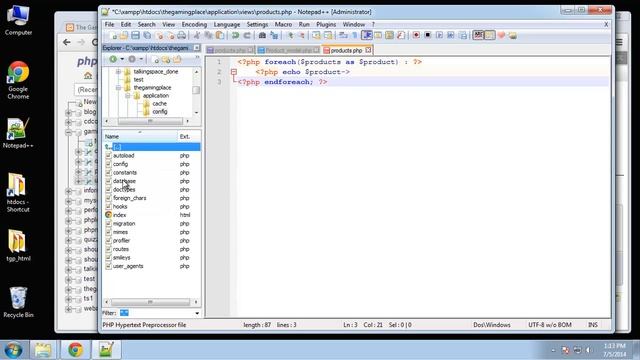The width and height of the screenshot is (640, 360).
Task: Collapse the thegamingplace folder node
Action: tap(118, 88)
